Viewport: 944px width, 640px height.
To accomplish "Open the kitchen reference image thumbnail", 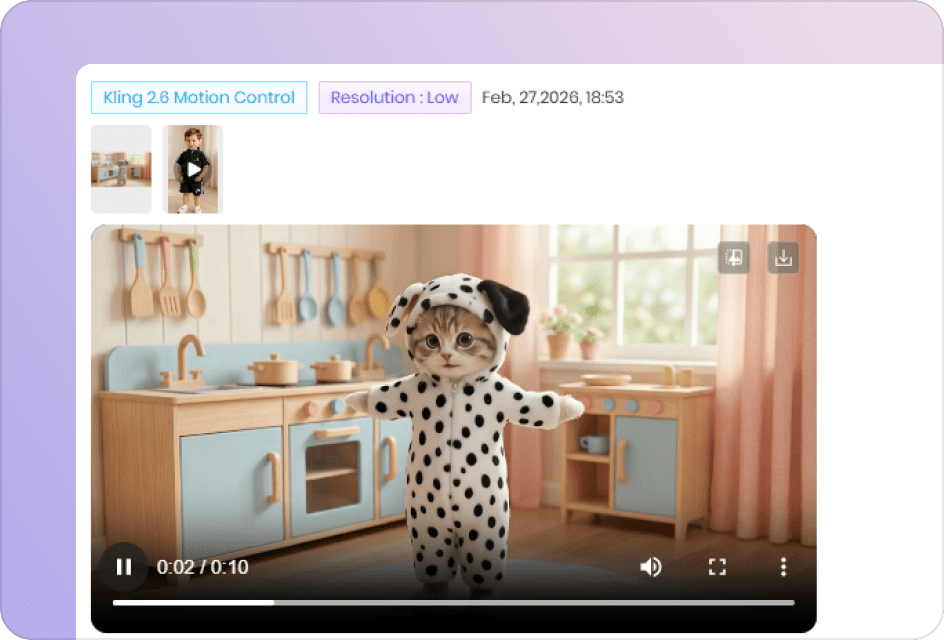I will tap(121, 169).
